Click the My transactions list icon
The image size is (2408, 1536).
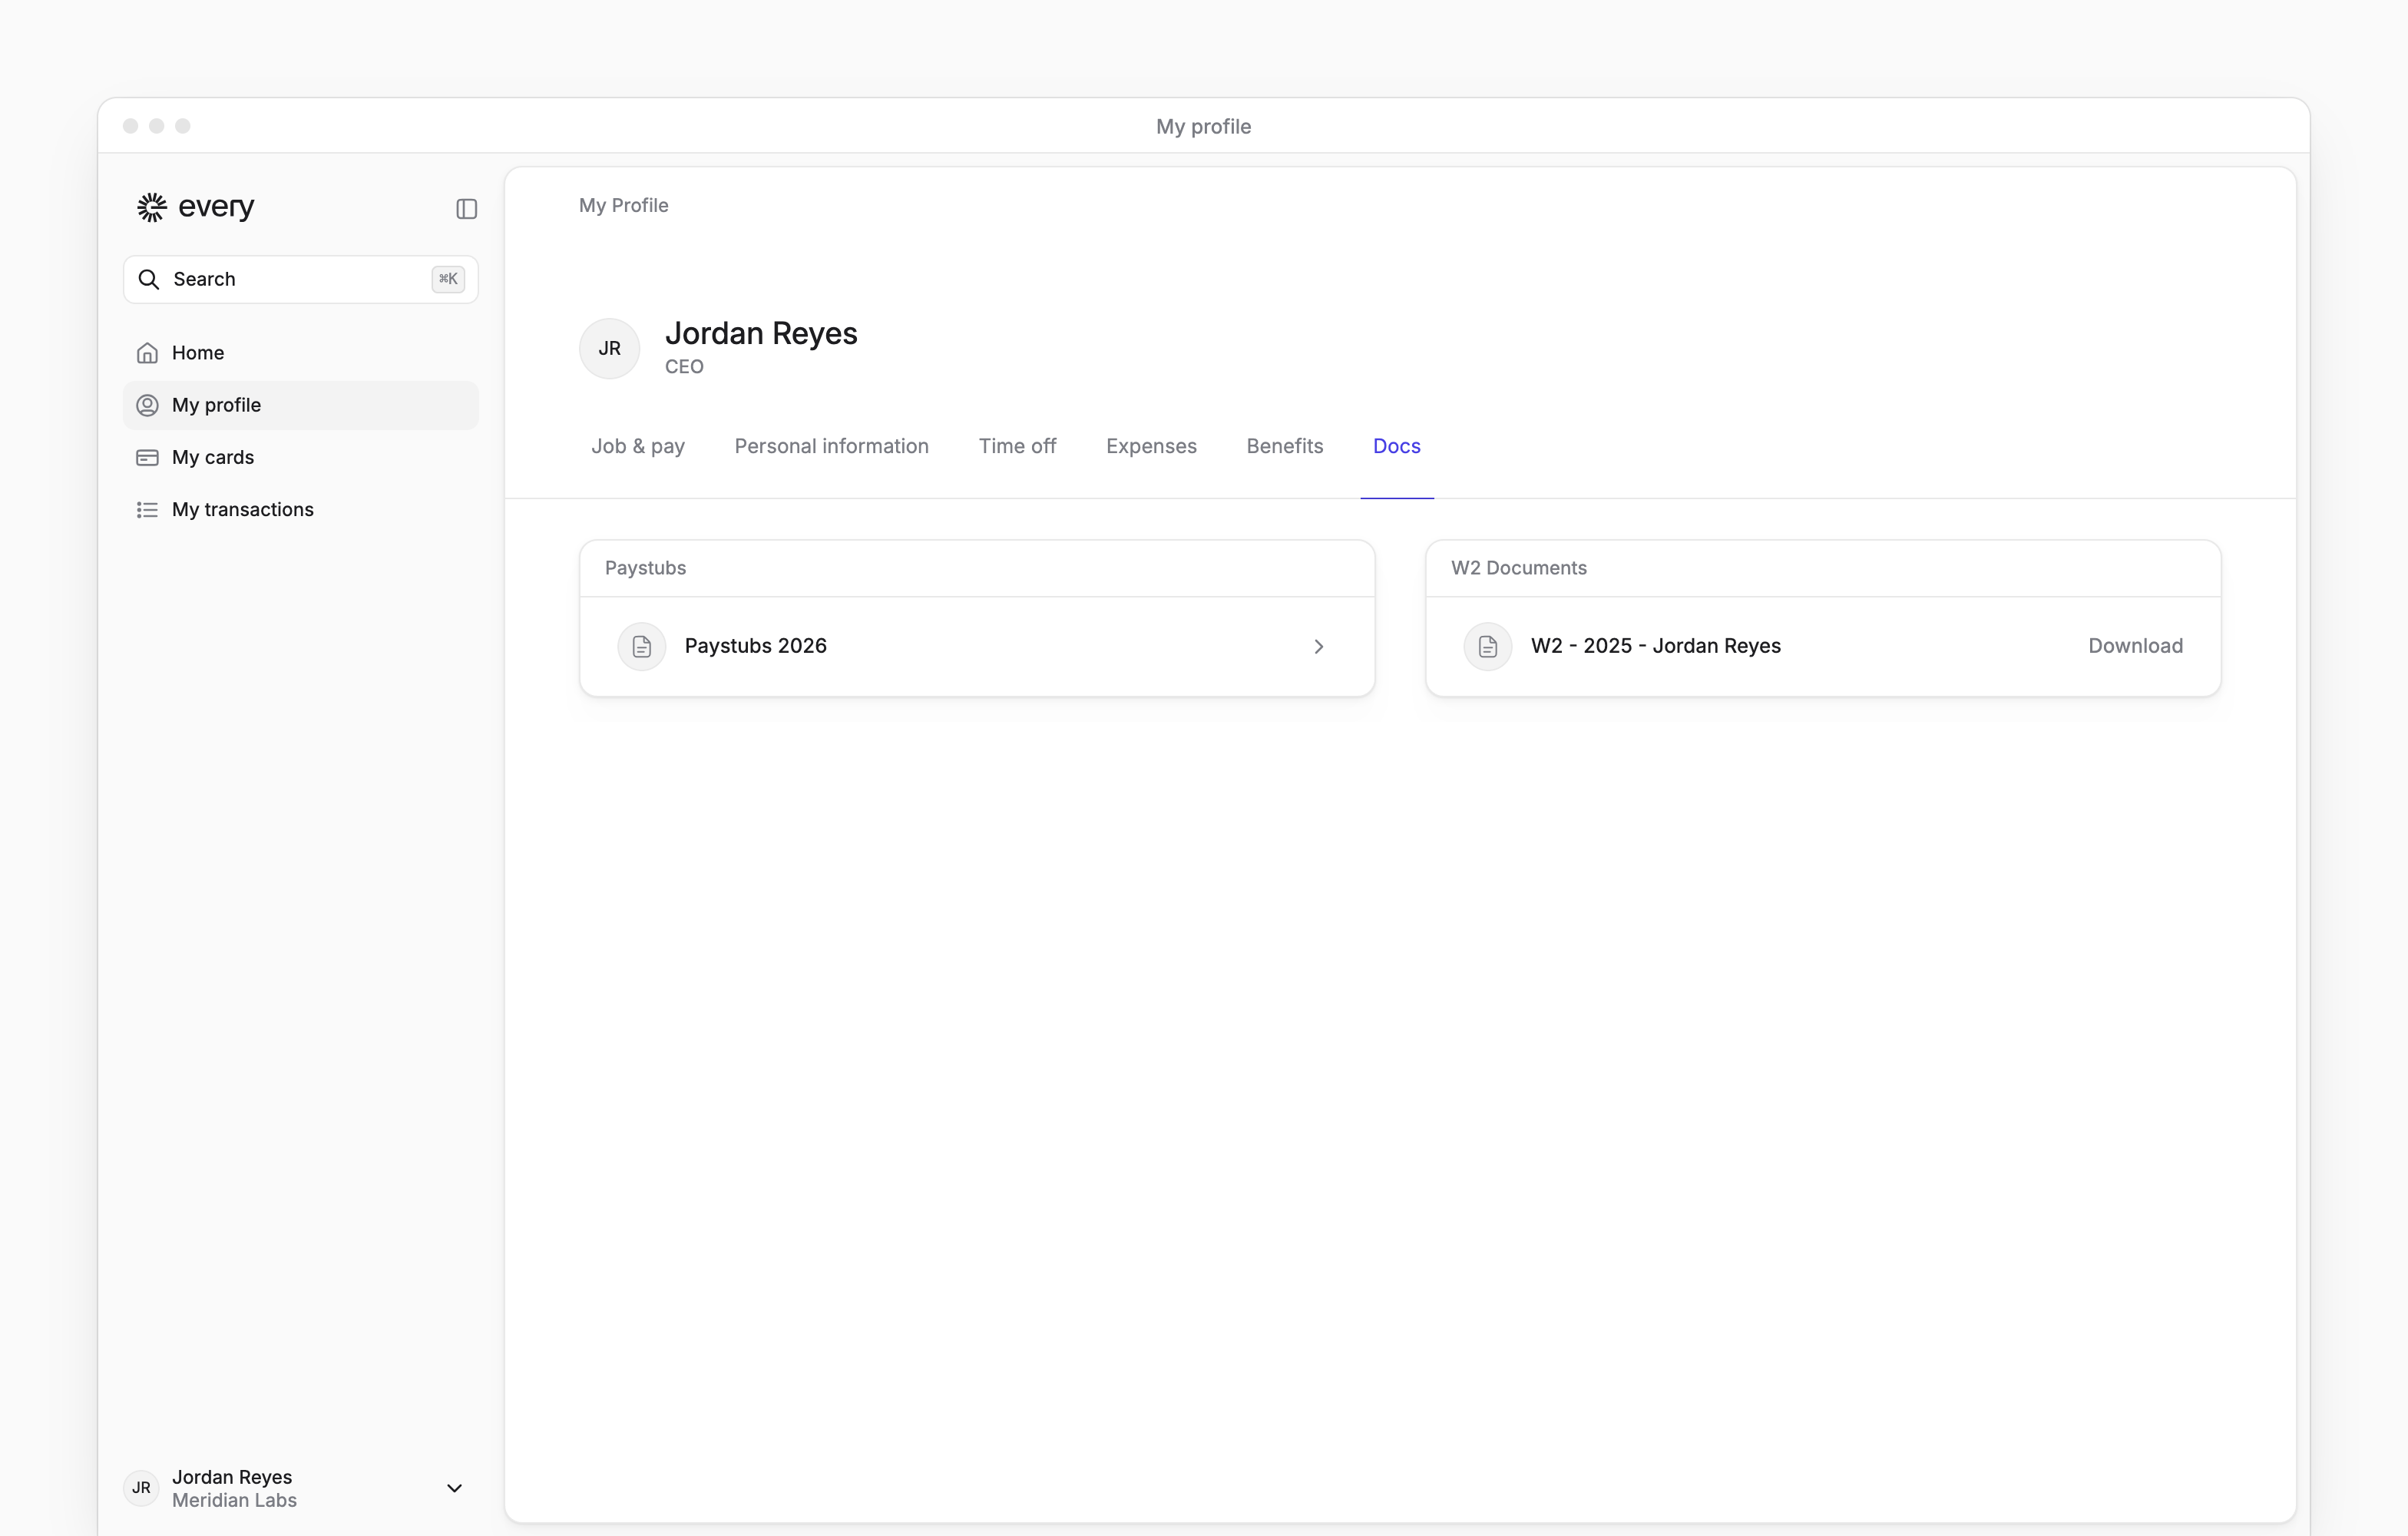coord(147,510)
